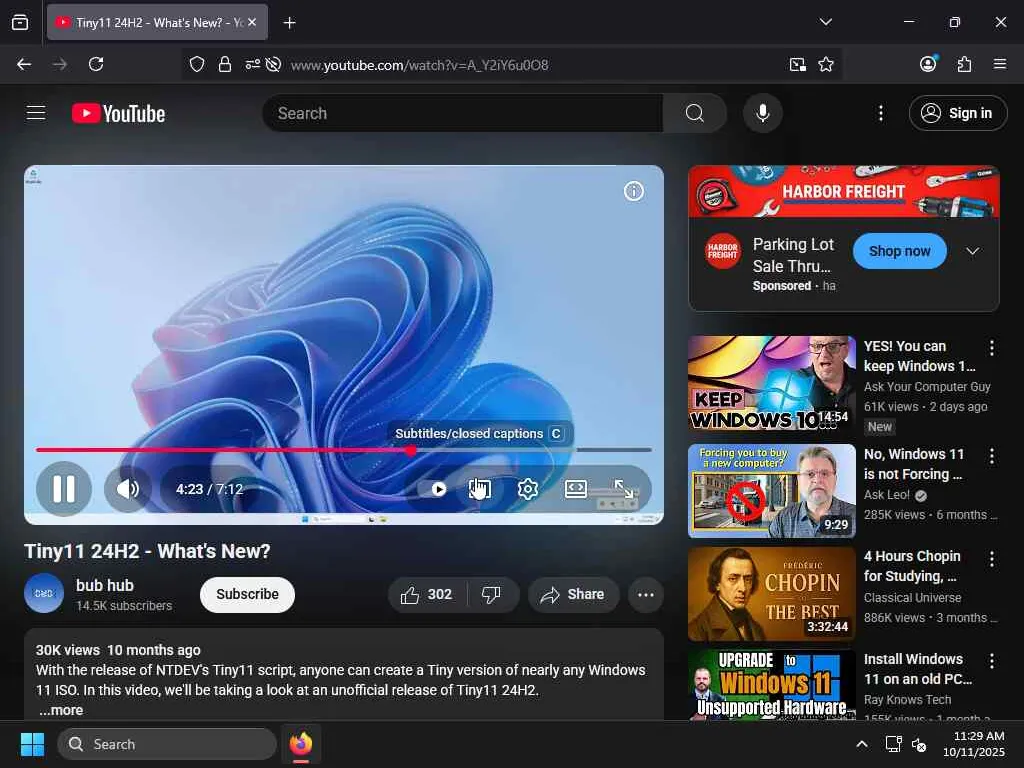Viewport: 1024px width, 768px height.
Task: Open Keep Windows 10 video thumbnail
Action: click(772, 383)
